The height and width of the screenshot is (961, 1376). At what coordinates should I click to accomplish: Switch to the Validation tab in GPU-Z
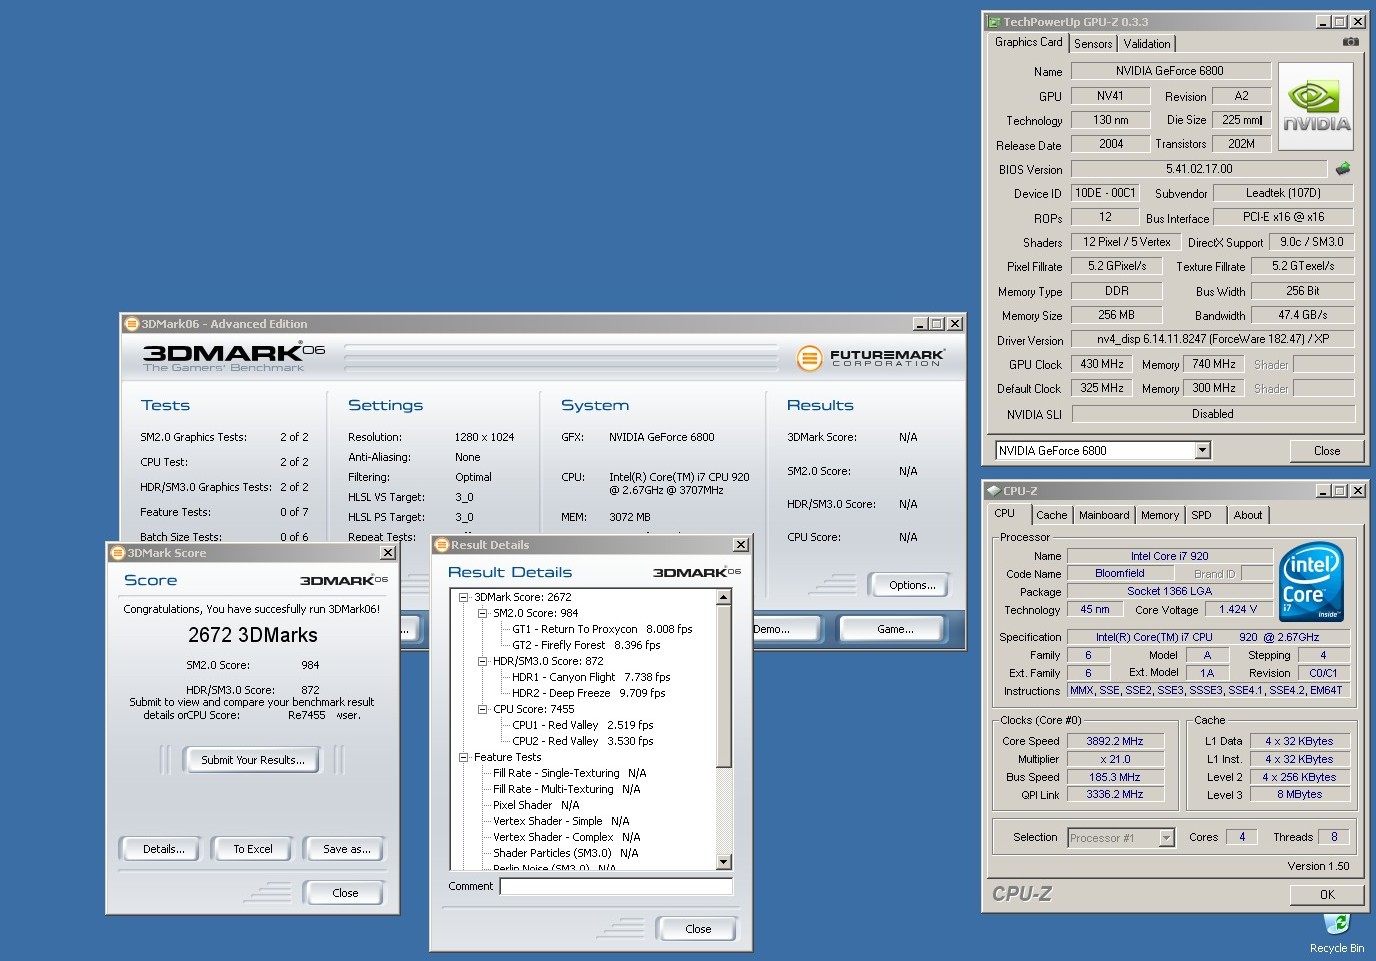point(1147,44)
